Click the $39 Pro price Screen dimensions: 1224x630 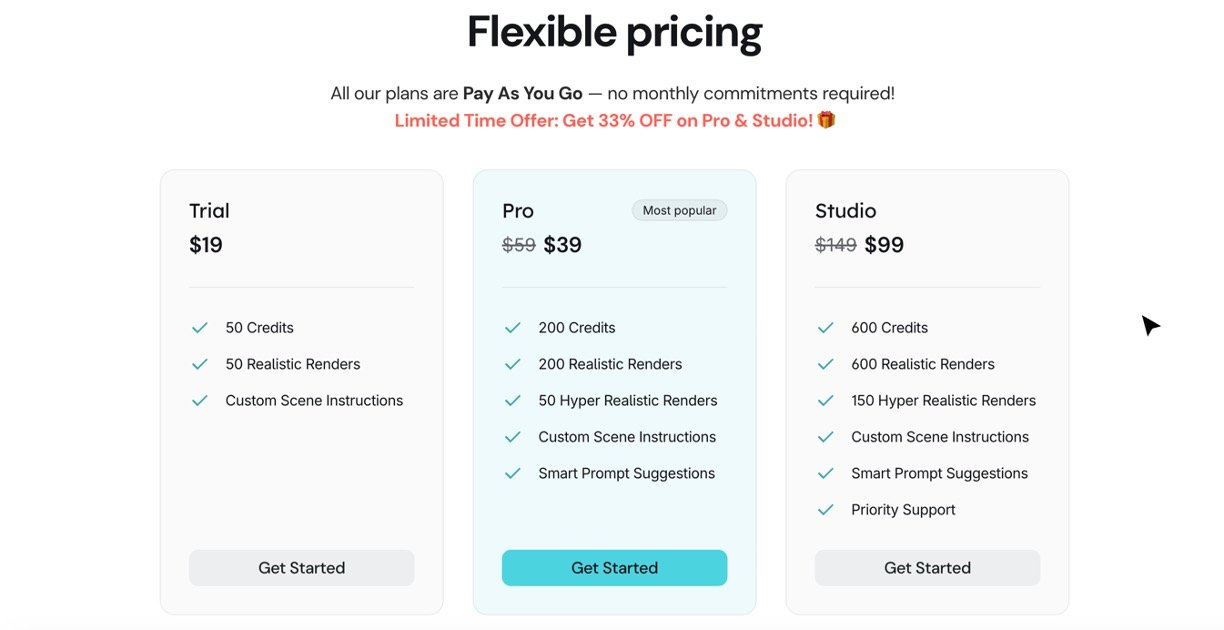click(x=562, y=245)
